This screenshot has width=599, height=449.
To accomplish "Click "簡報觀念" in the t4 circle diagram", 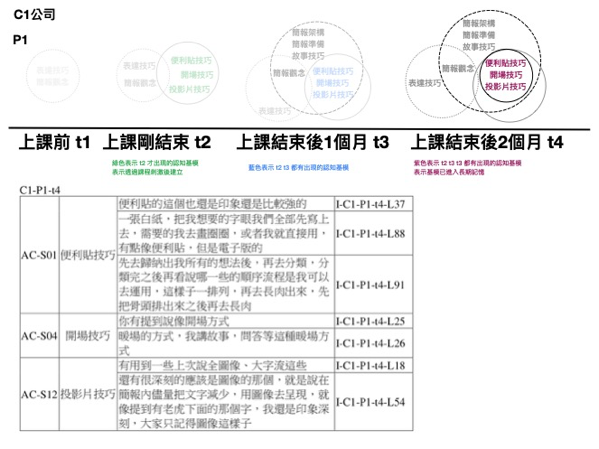I will coord(458,68).
